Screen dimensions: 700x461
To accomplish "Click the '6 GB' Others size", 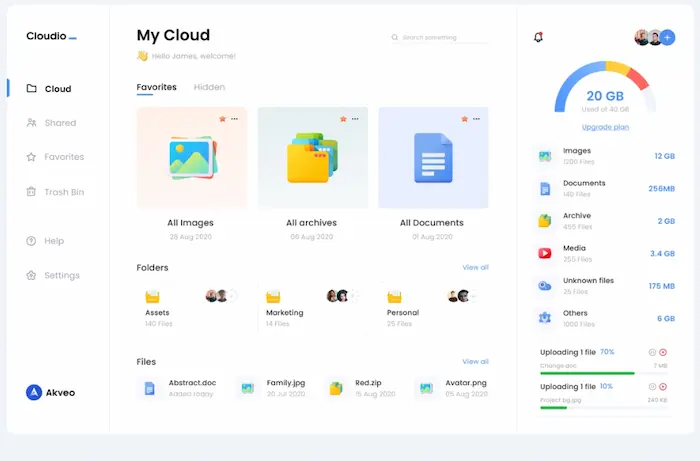I will [666, 319].
